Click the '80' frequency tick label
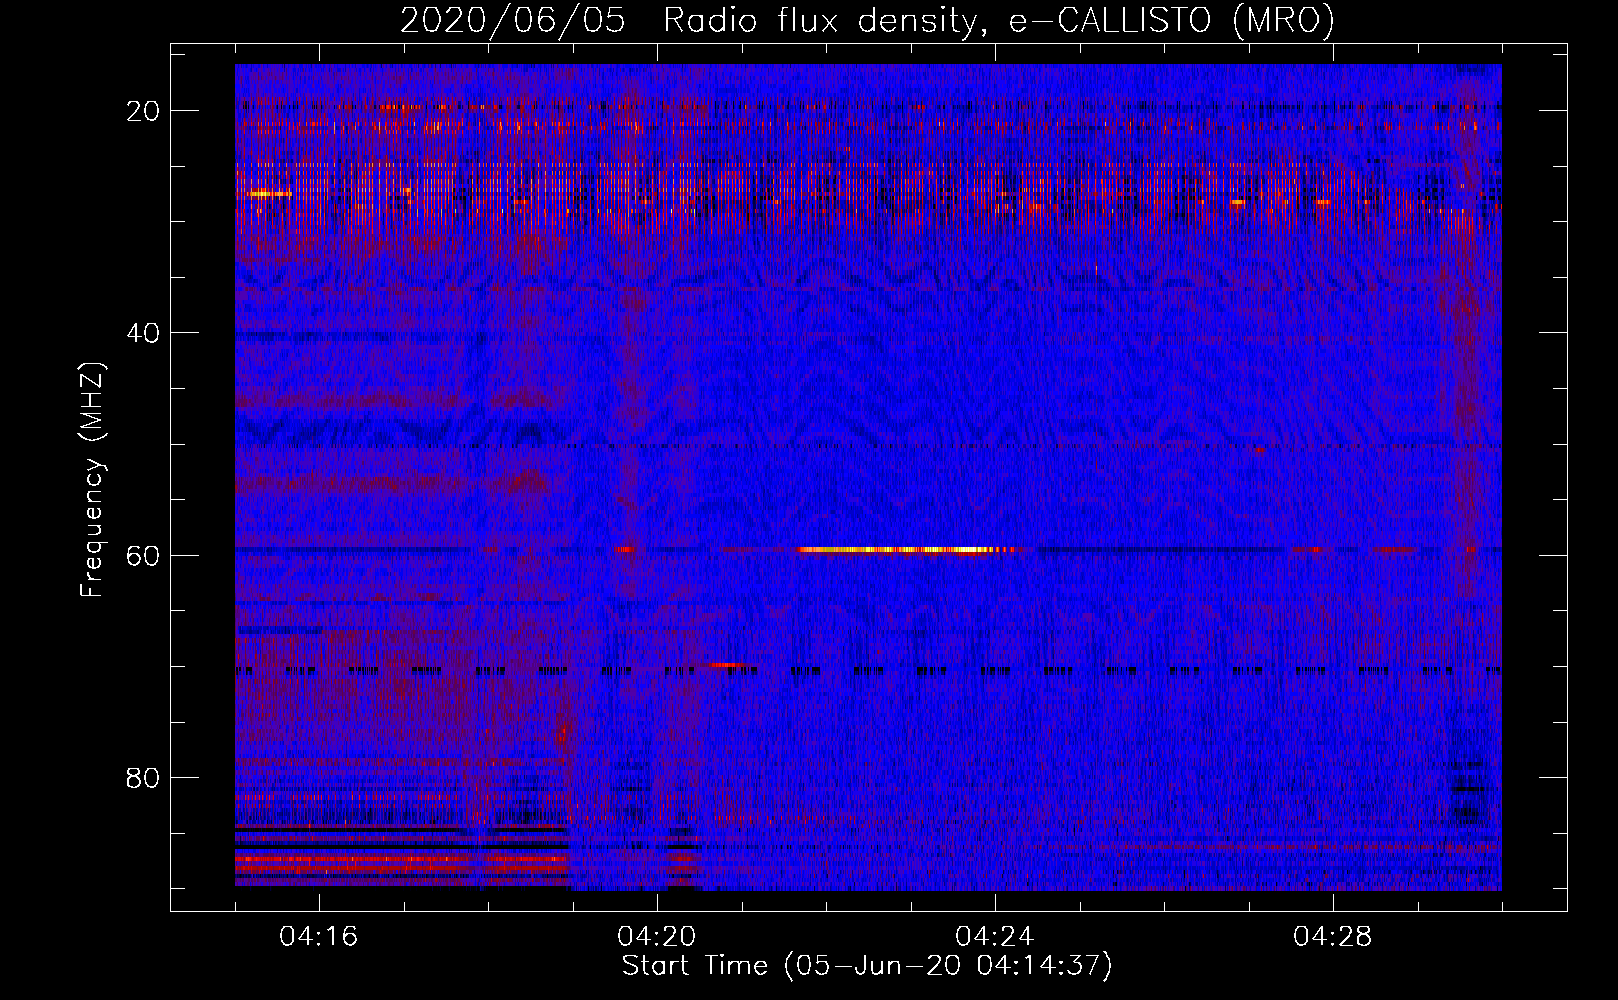1618x1000 pixels. 143,777
